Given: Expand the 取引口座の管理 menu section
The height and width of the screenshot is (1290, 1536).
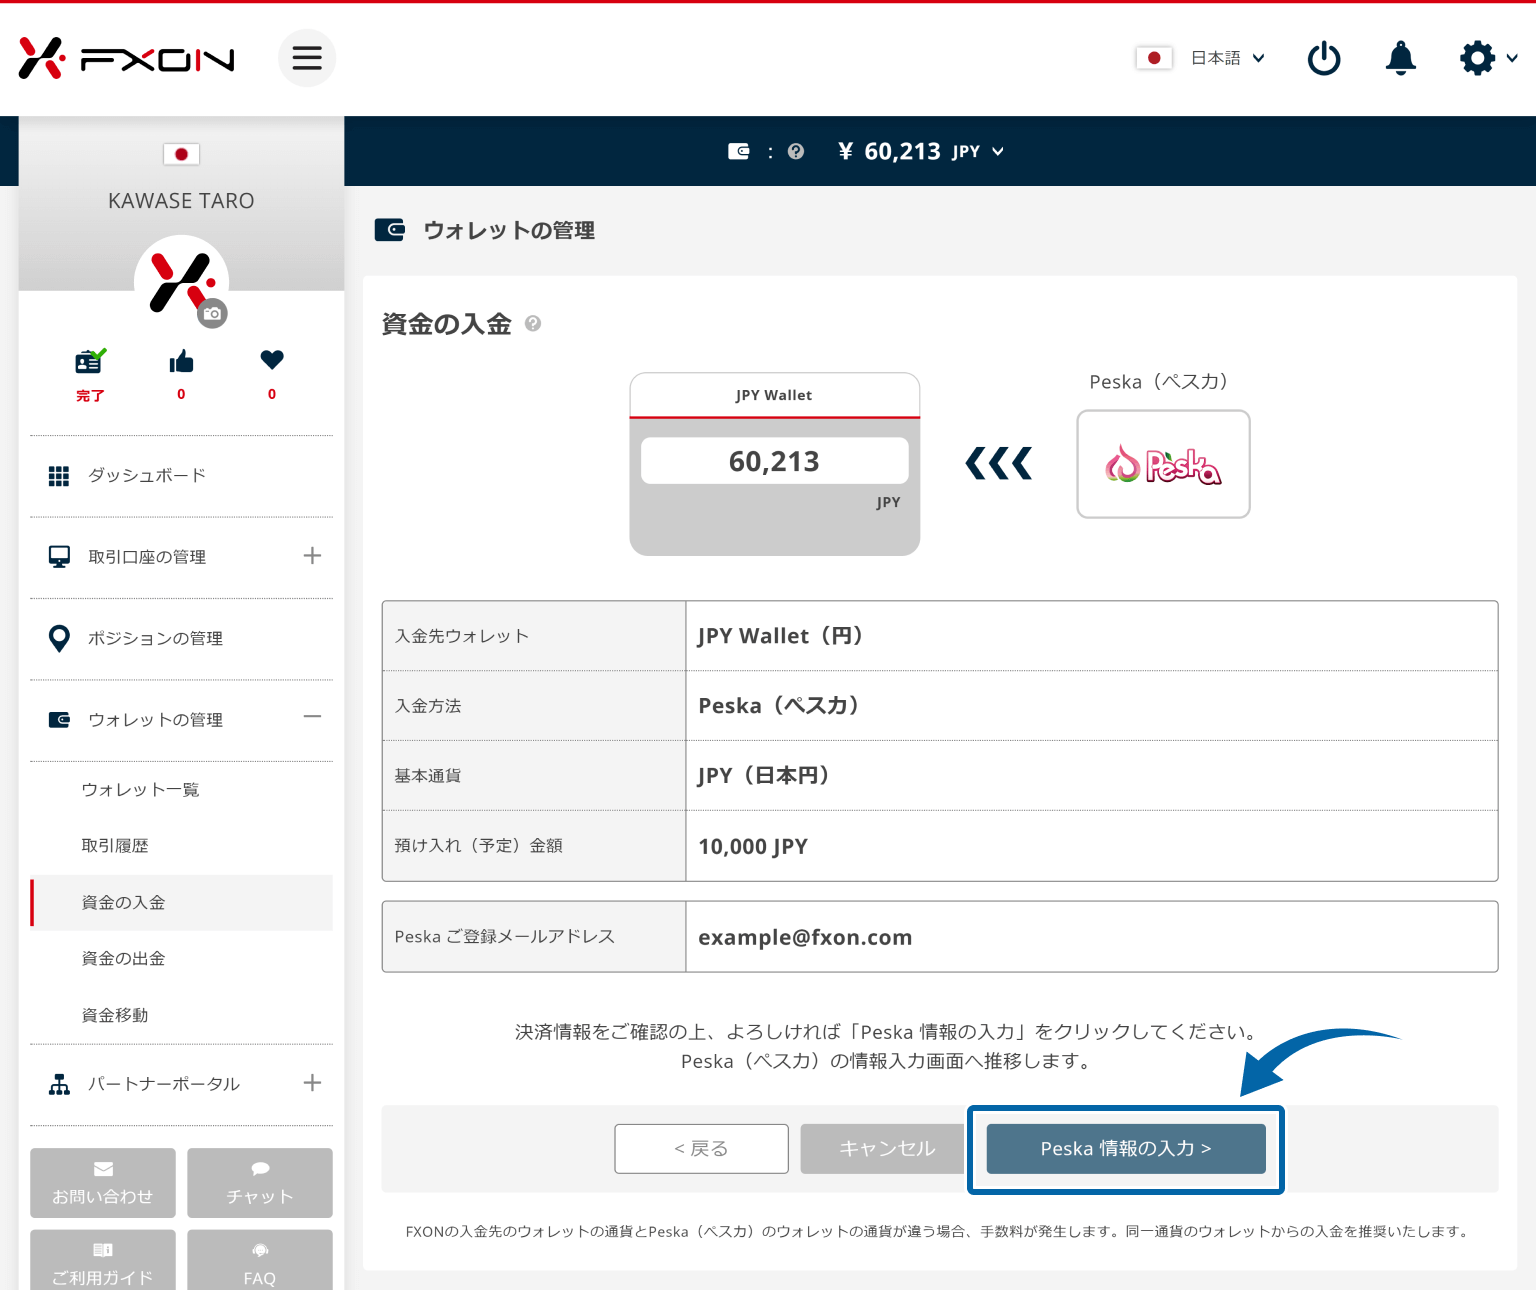Looking at the screenshot, I should point(312,556).
